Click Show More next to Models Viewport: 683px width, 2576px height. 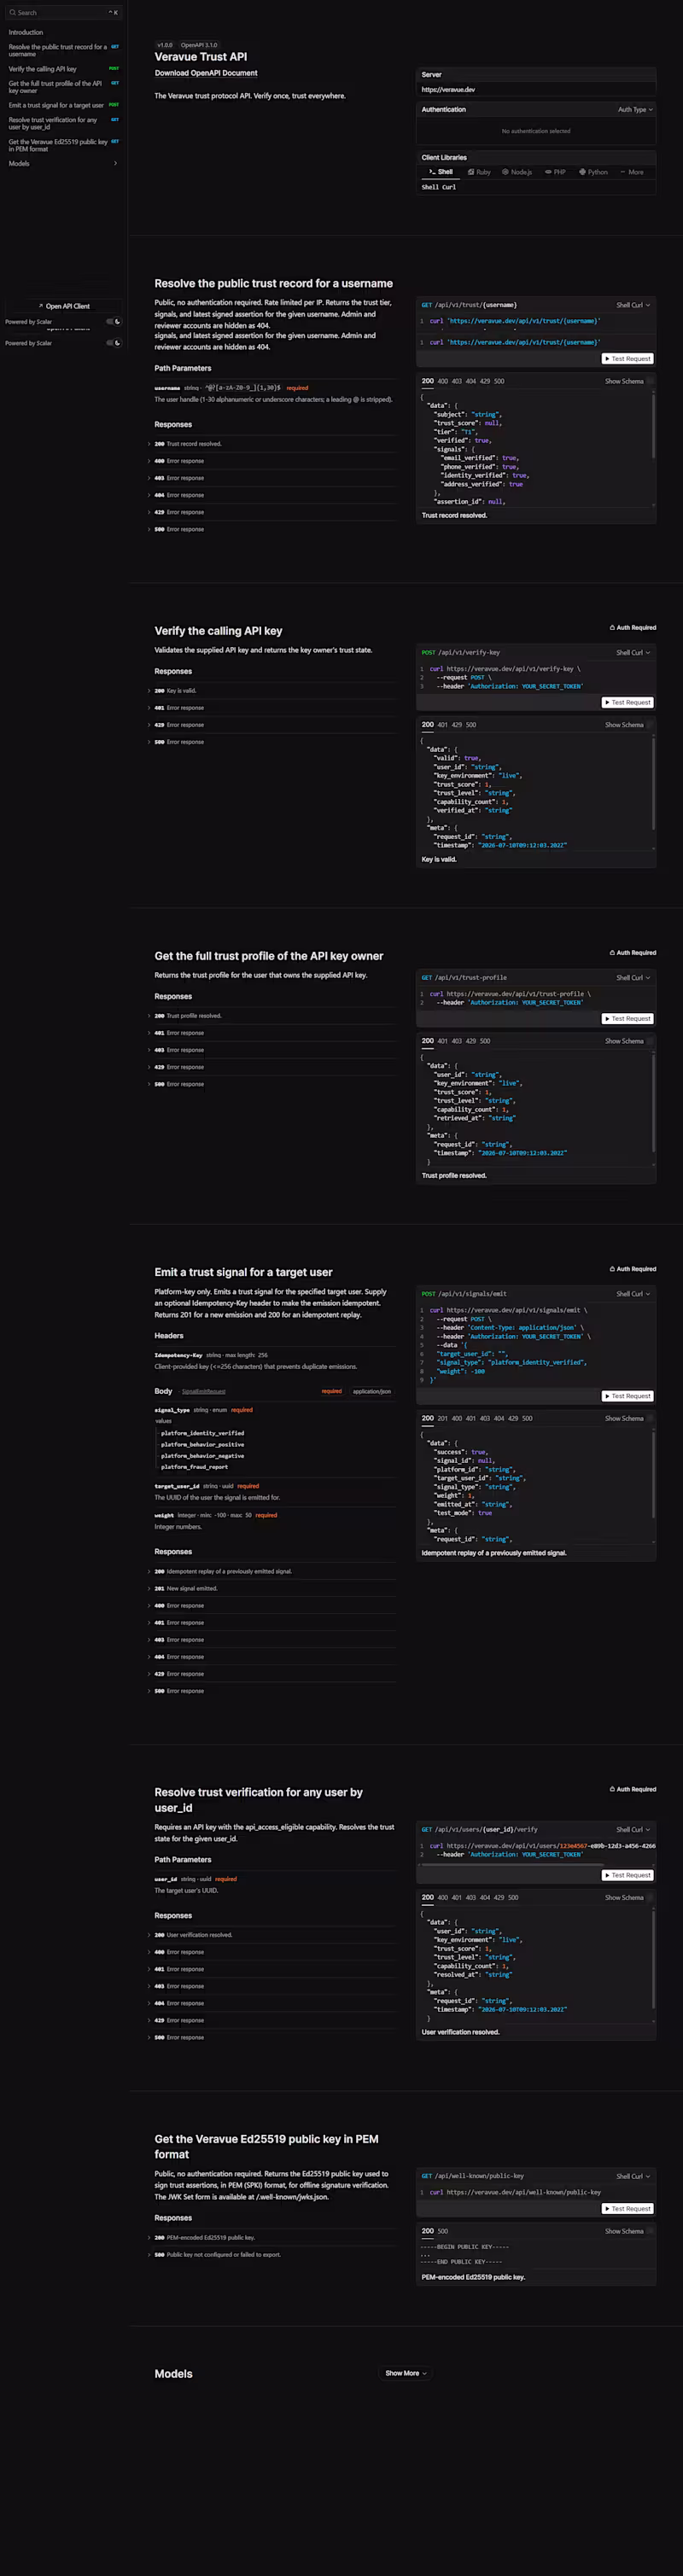click(406, 2373)
